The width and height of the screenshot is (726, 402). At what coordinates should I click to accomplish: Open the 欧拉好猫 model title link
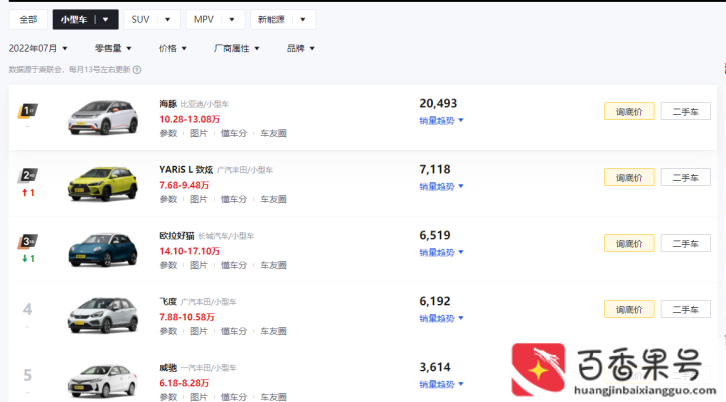coord(177,236)
